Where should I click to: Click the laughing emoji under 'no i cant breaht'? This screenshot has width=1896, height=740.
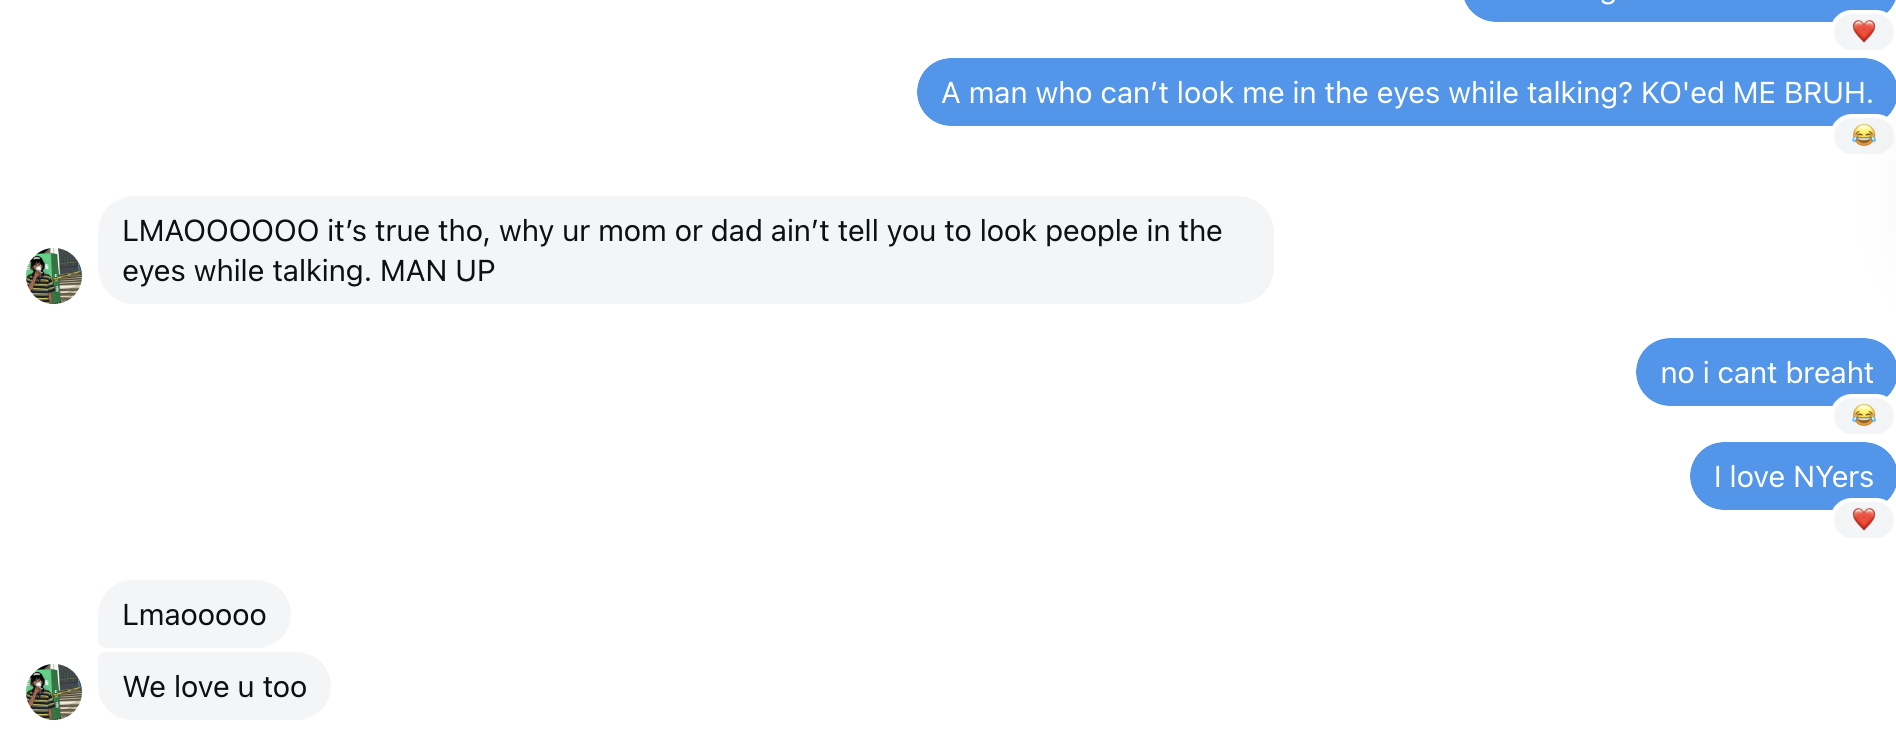1863,415
